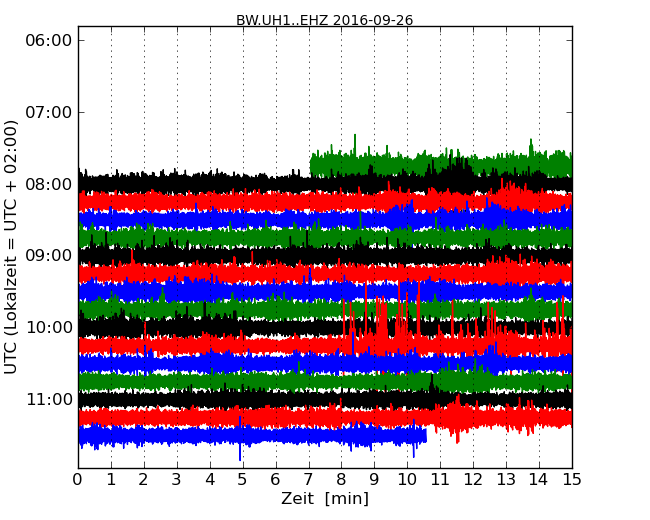Click the bottom blue trace that ends early

point(250,436)
